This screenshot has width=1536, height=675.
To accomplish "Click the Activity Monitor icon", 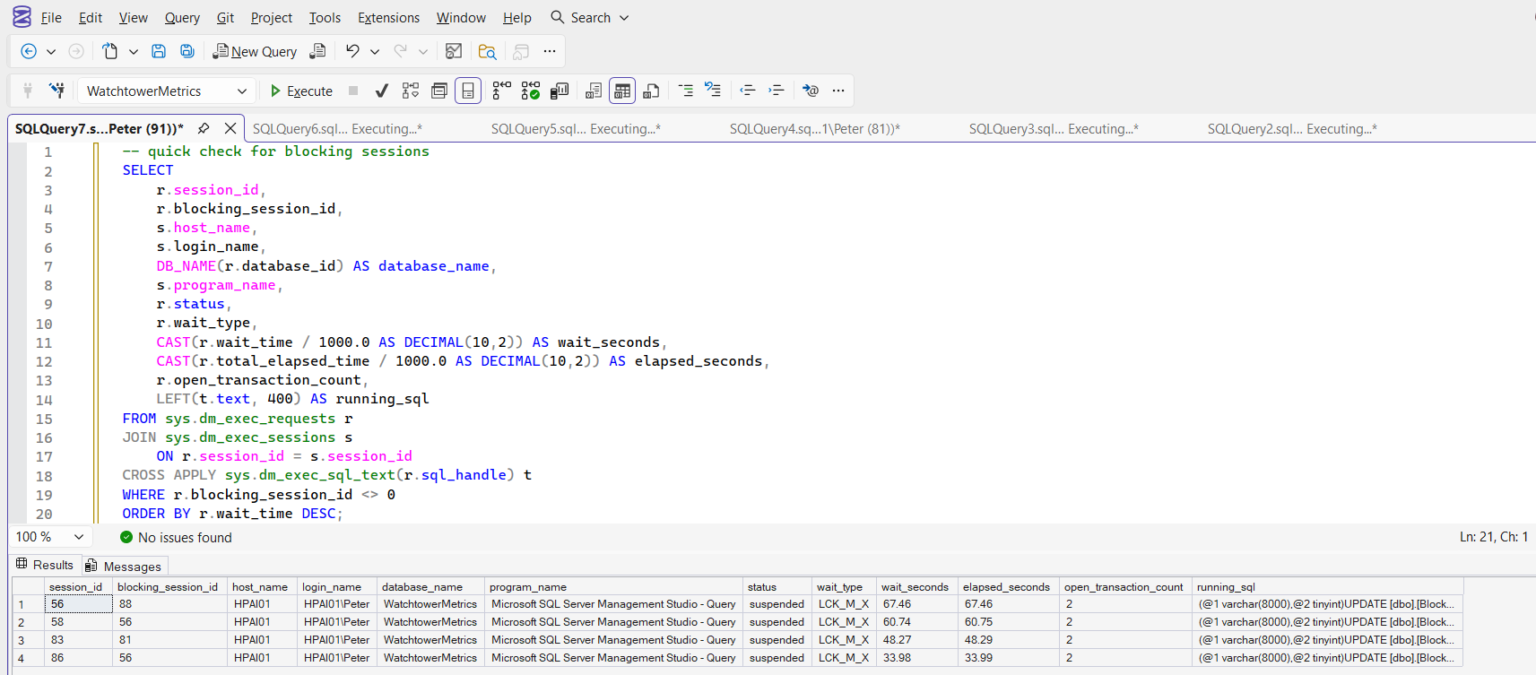I will tap(454, 51).
